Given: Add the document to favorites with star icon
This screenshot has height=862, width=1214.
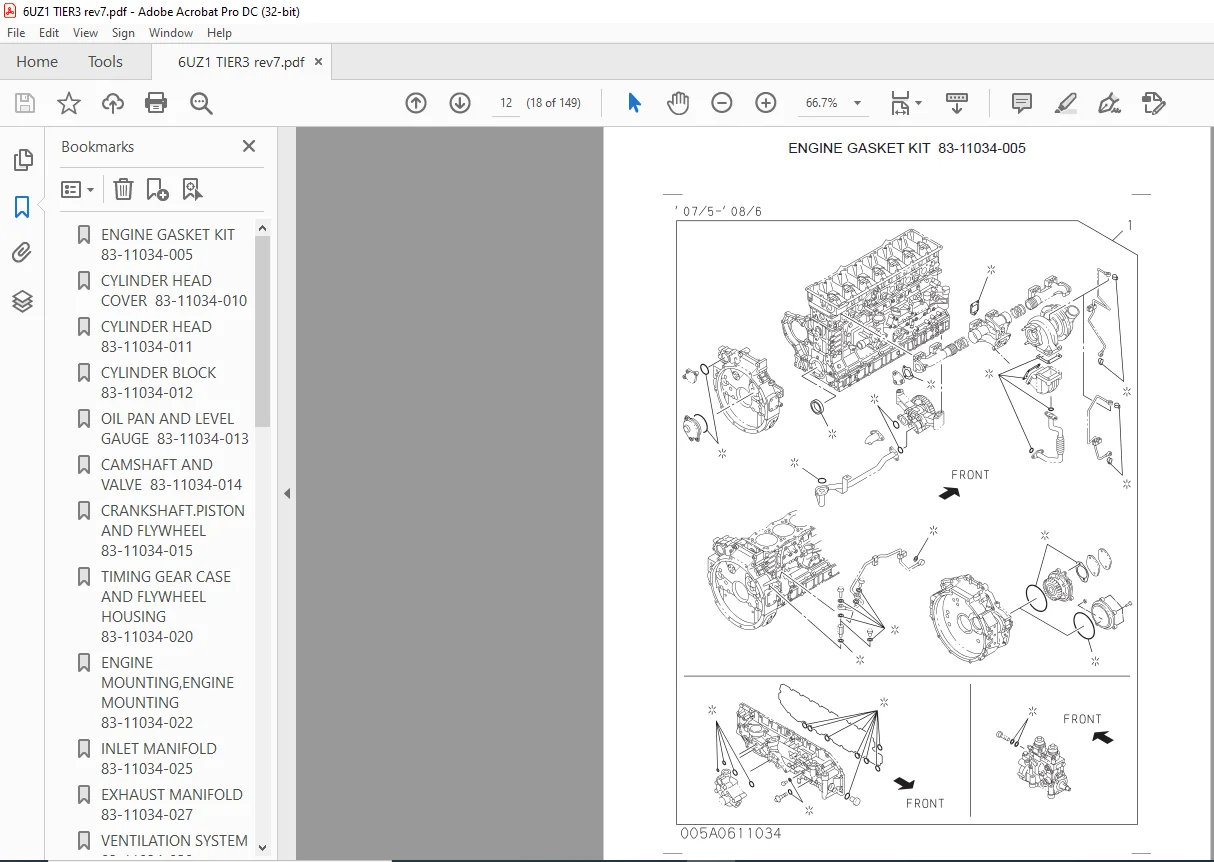Looking at the screenshot, I should (x=68, y=103).
